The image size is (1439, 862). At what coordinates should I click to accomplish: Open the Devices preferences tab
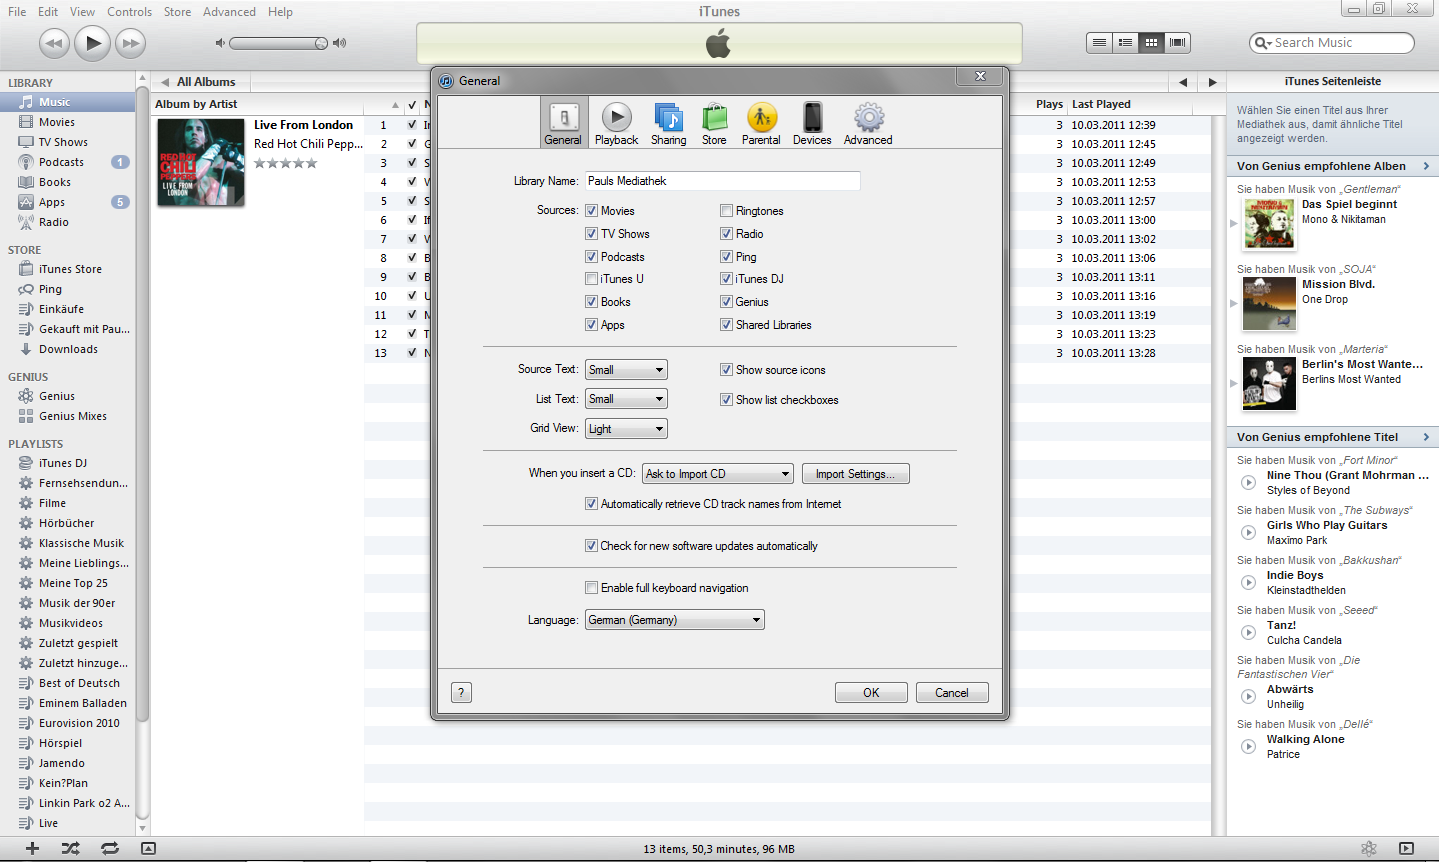pos(812,124)
